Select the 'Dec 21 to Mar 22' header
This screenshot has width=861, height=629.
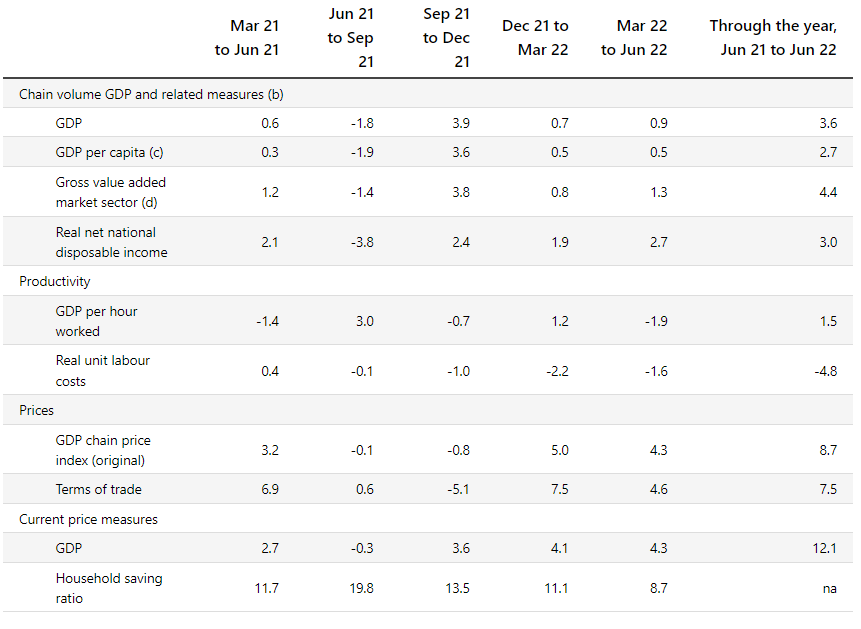point(535,38)
